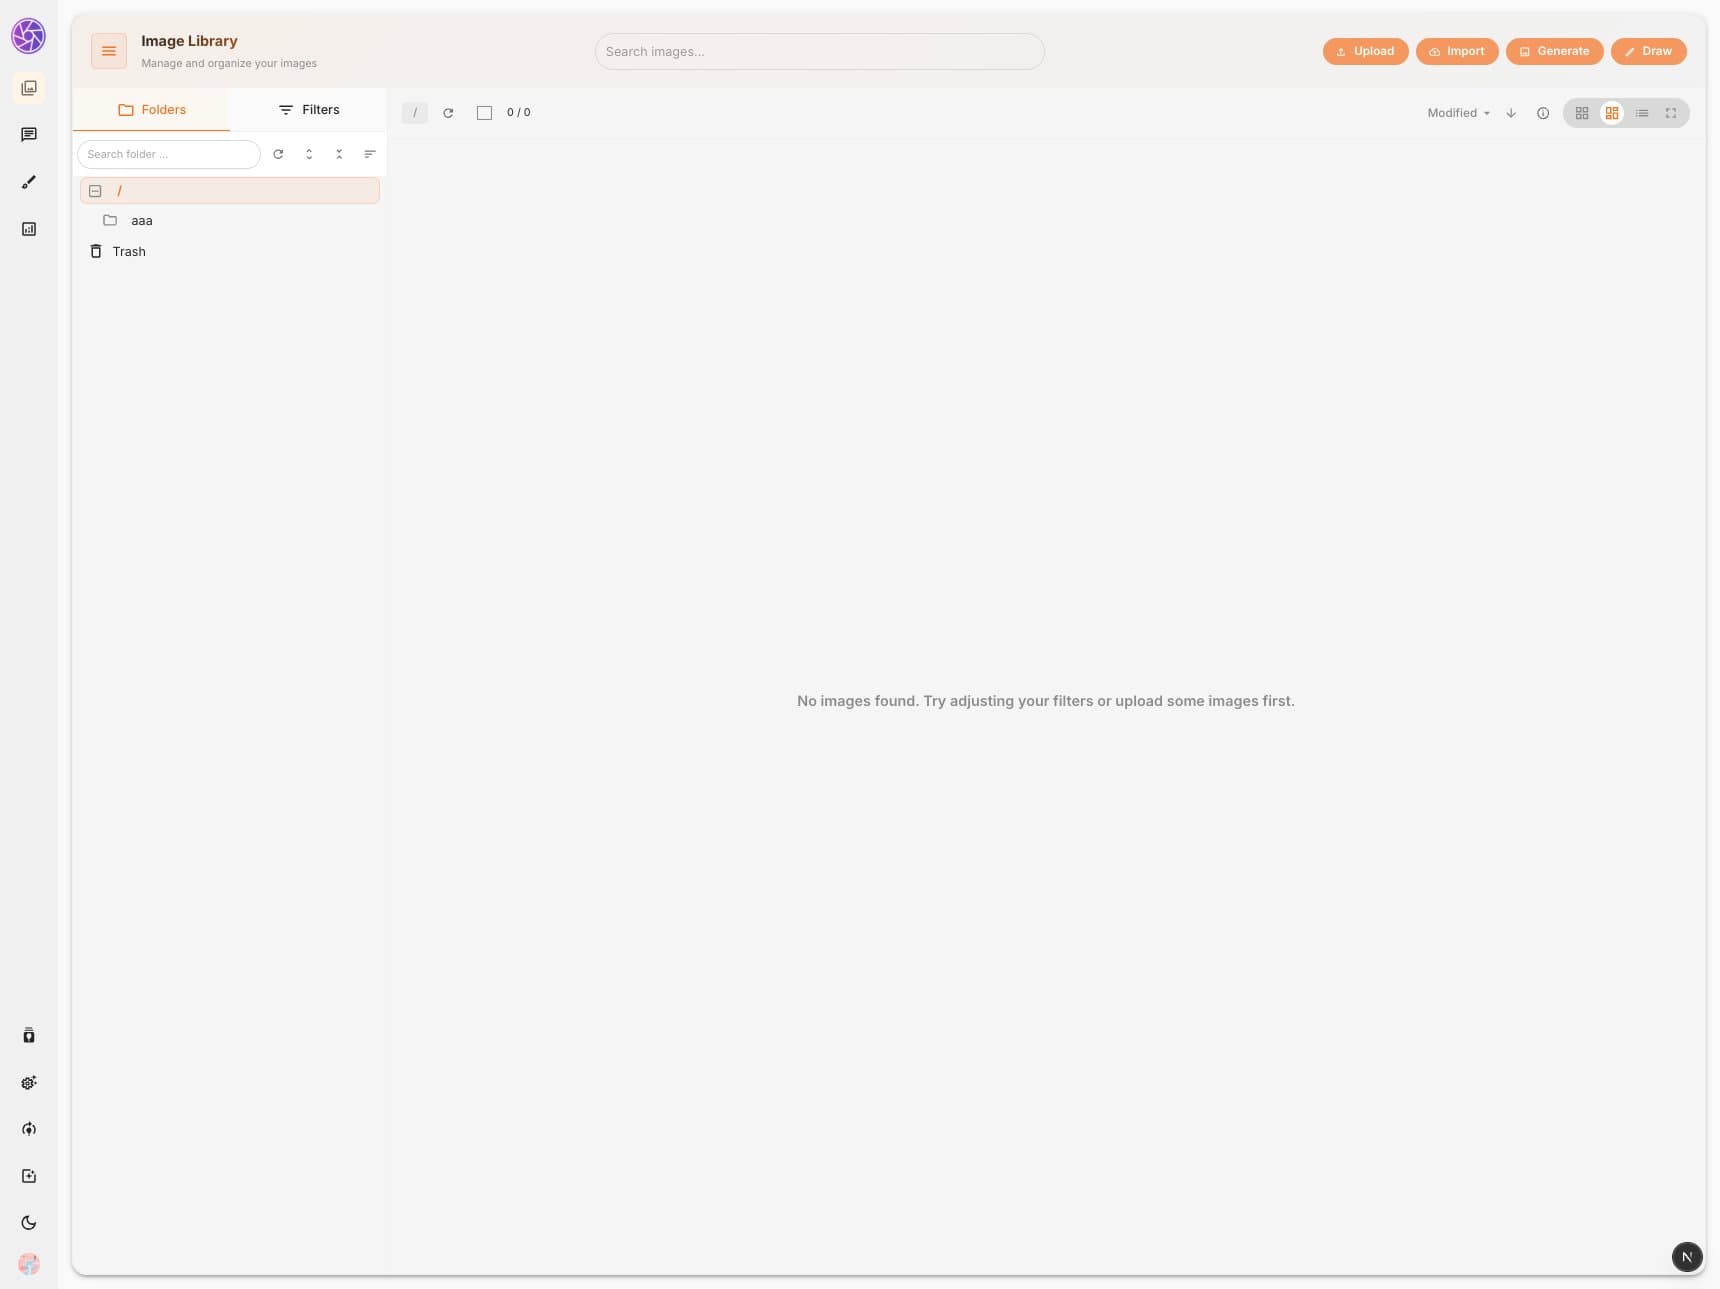
Task: Switch to fullscreen view mode
Action: click(1671, 113)
